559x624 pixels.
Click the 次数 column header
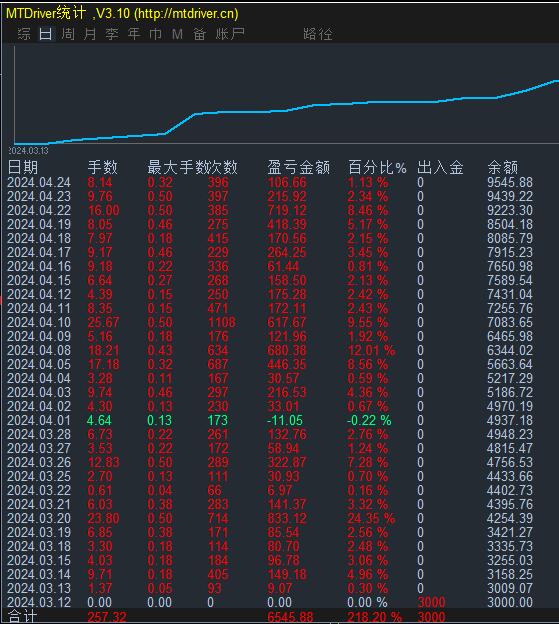point(223,167)
